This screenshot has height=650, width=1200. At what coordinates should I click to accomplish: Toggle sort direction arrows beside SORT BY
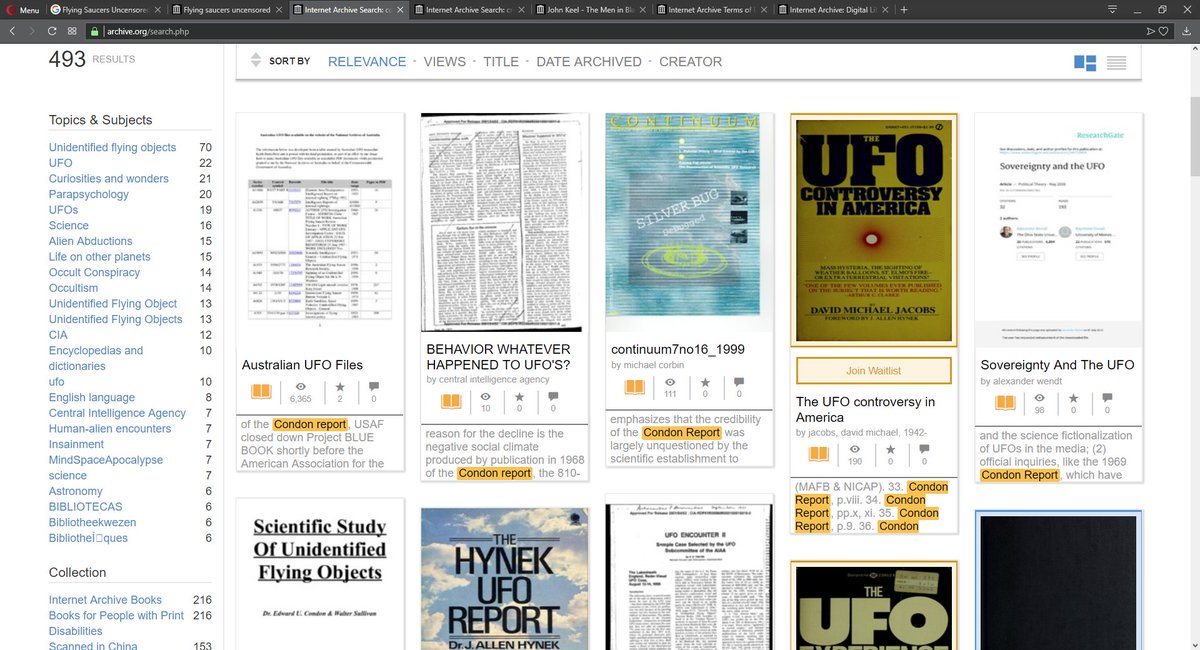(255, 61)
